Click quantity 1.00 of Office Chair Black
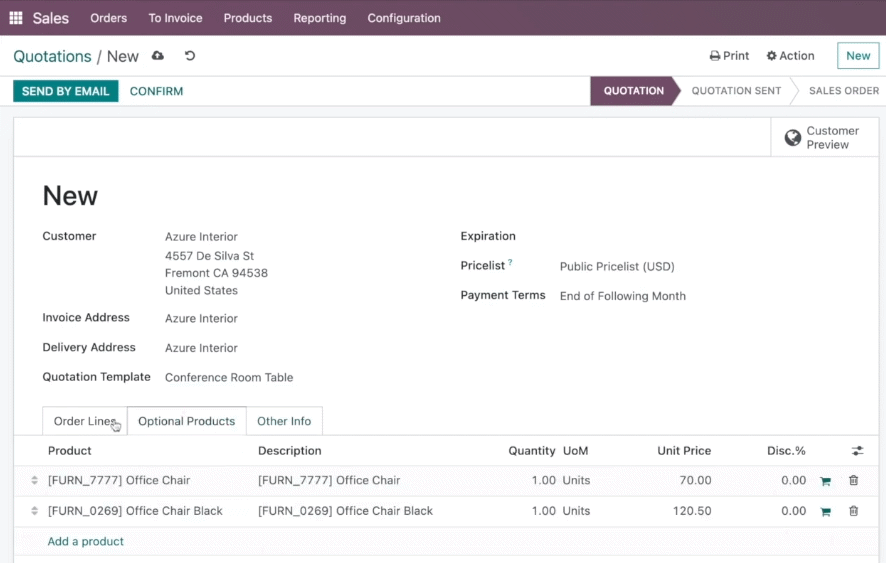The width and height of the screenshot is (886, 563). pyautogui.click(x=544, y=511)
